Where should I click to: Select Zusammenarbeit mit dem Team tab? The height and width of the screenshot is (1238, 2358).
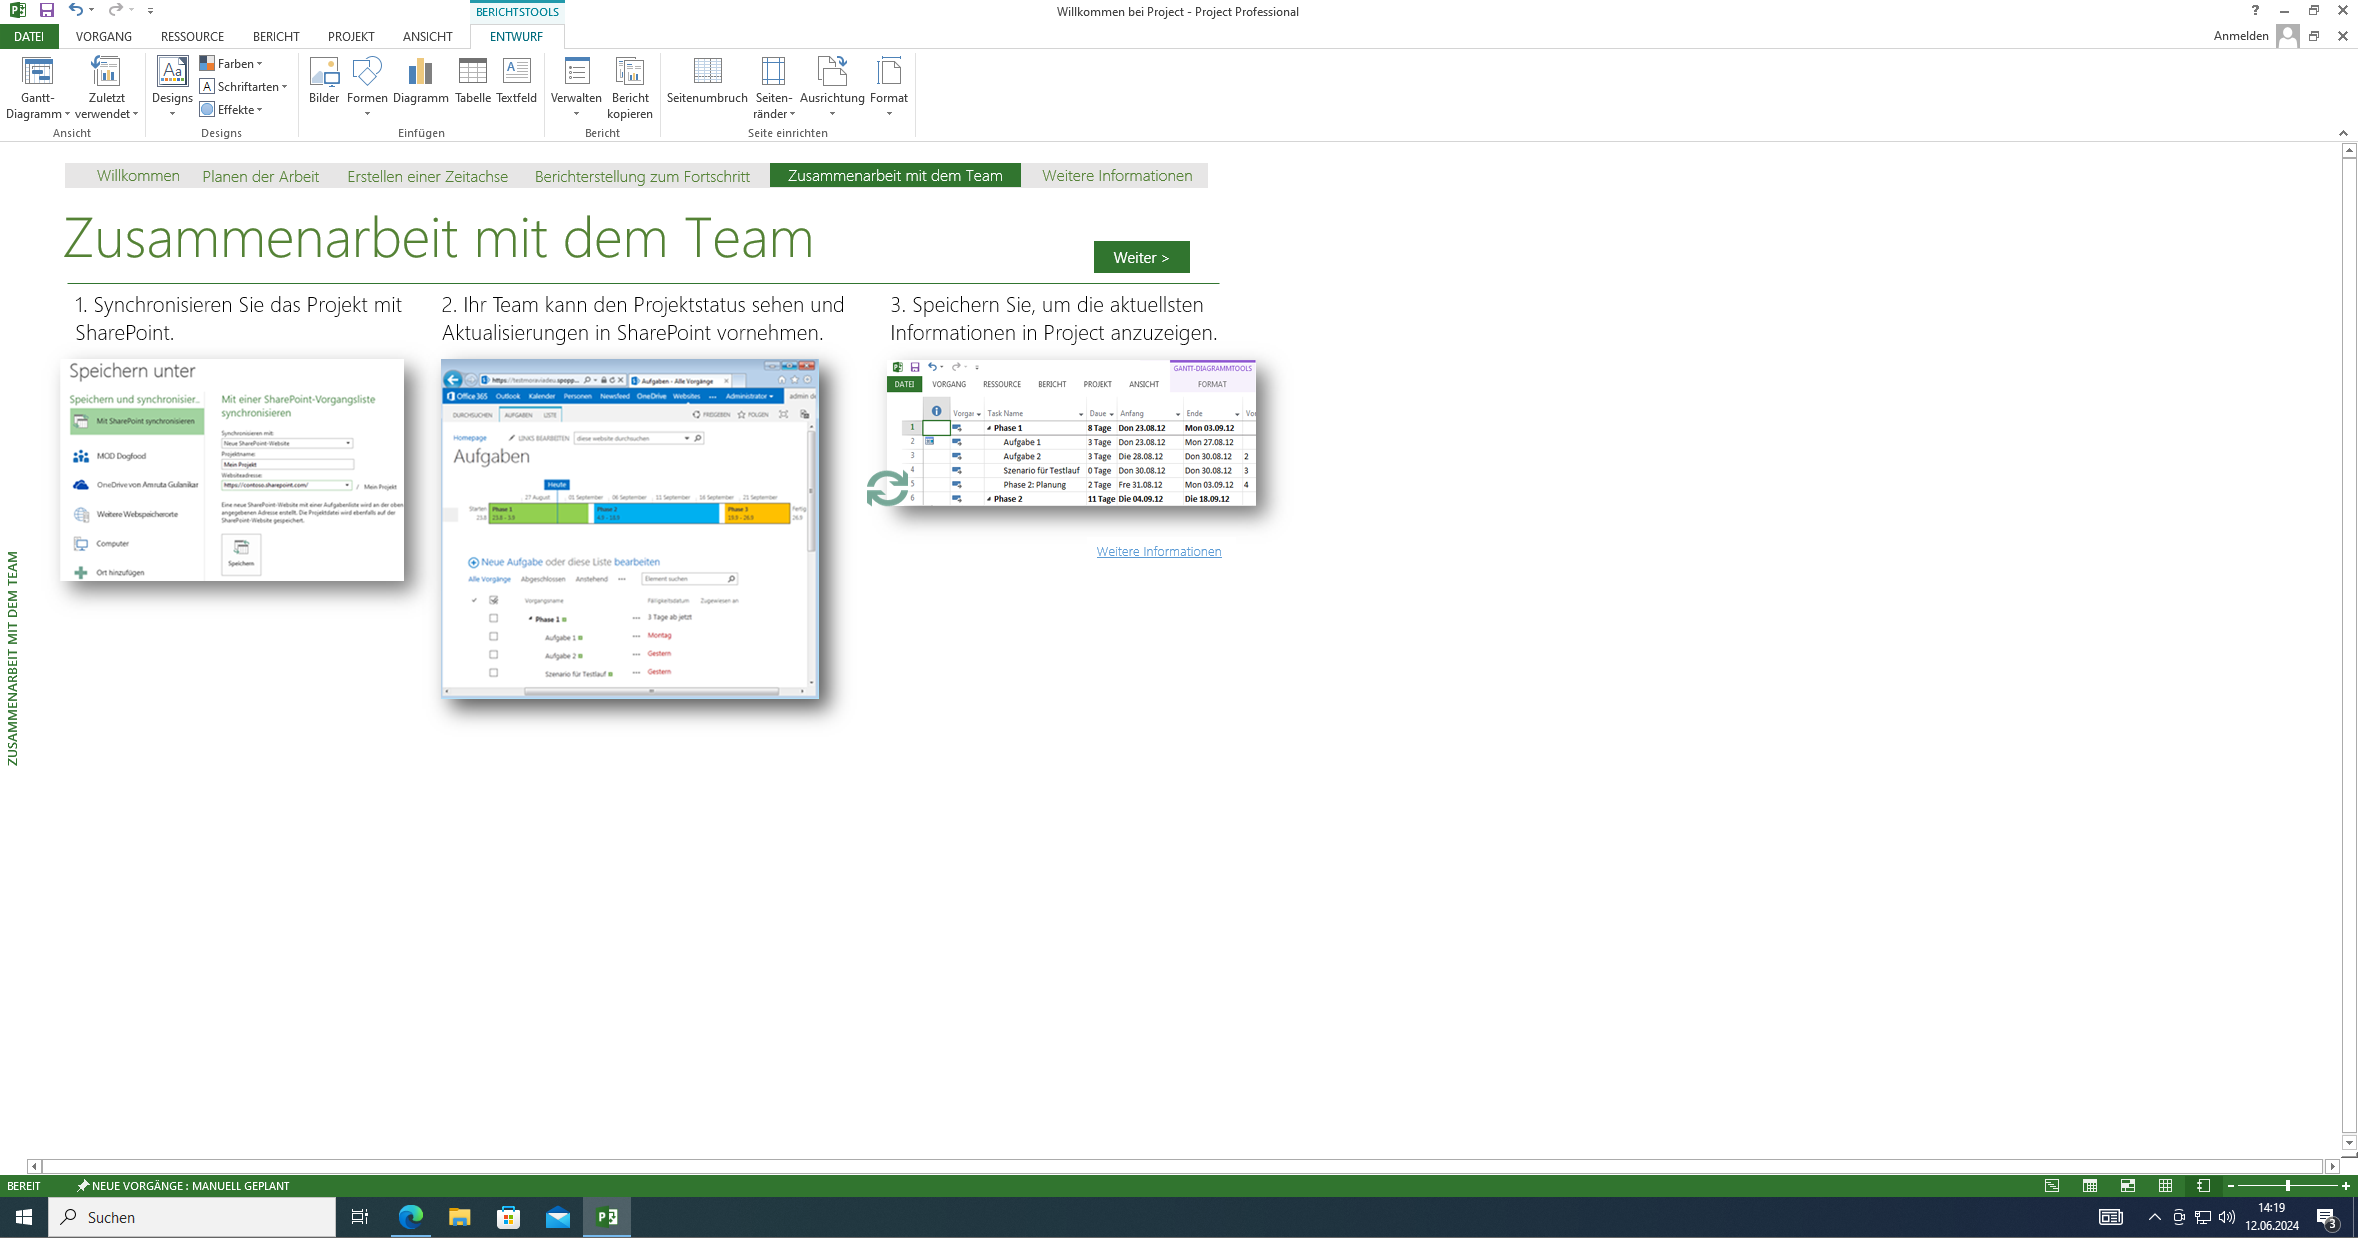(x=895, y=175)
